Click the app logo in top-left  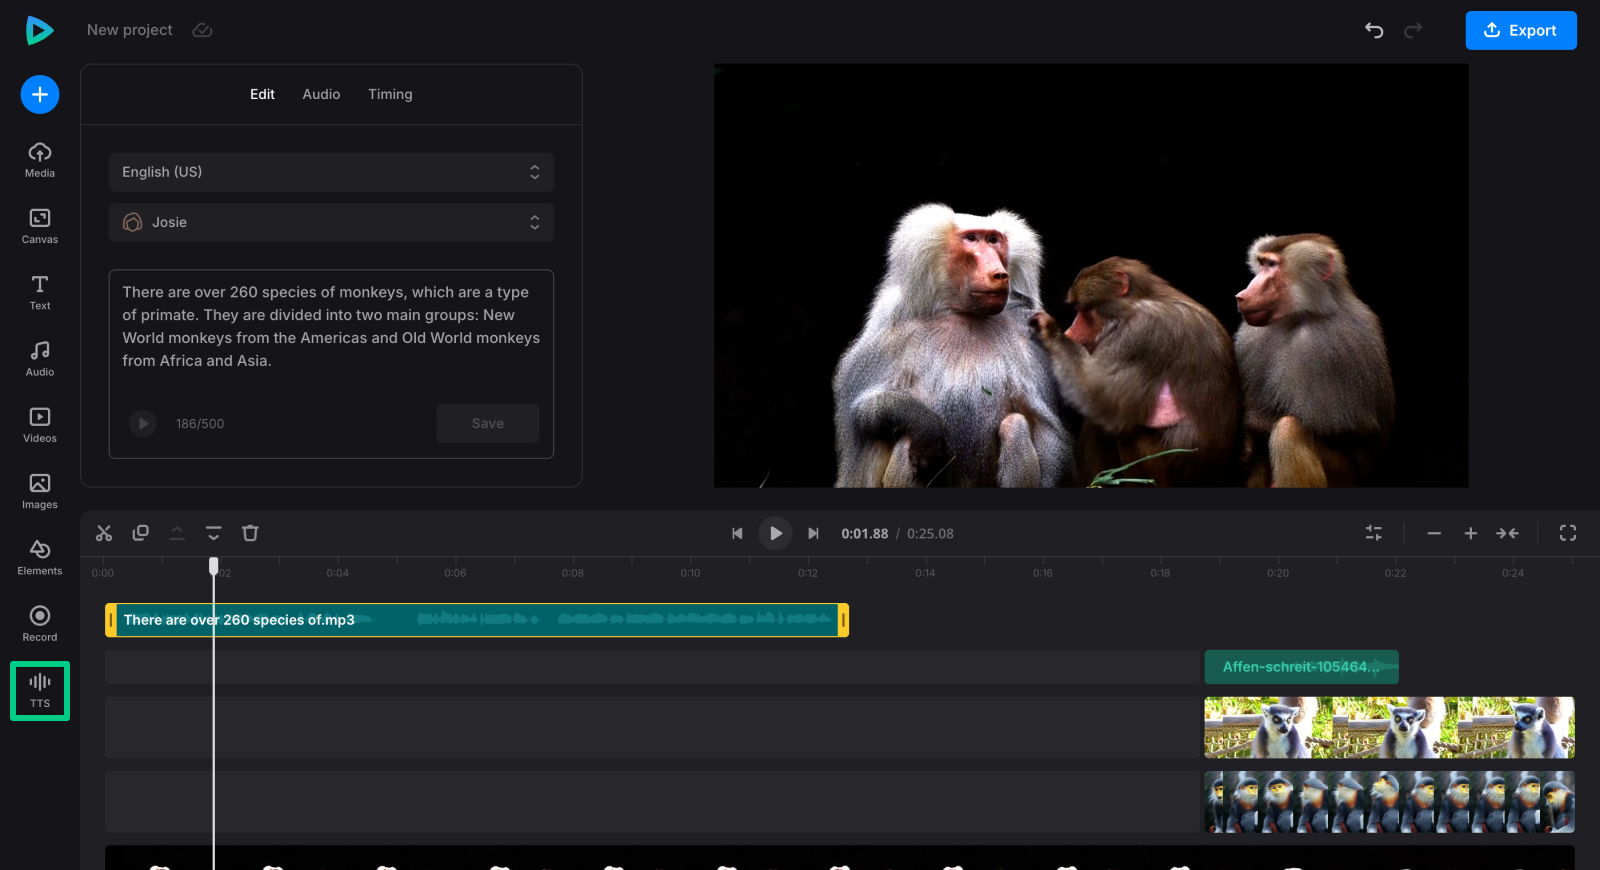pyautogui.click(x=39, y=30)
